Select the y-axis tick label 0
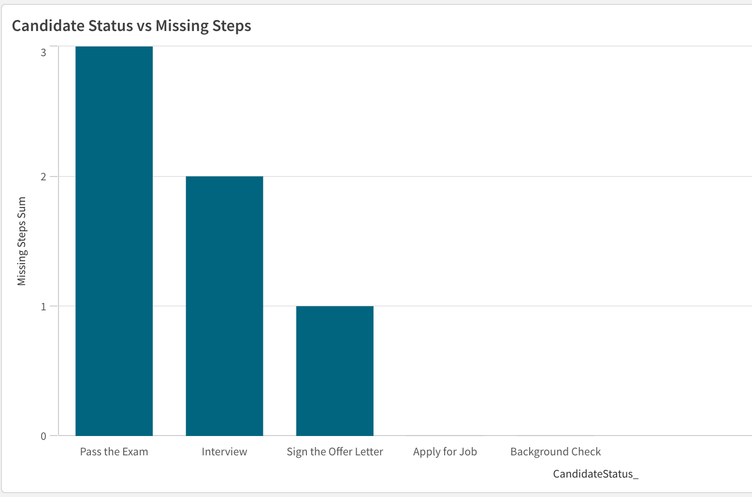This screenshot has height=497, width=752. 44,435
